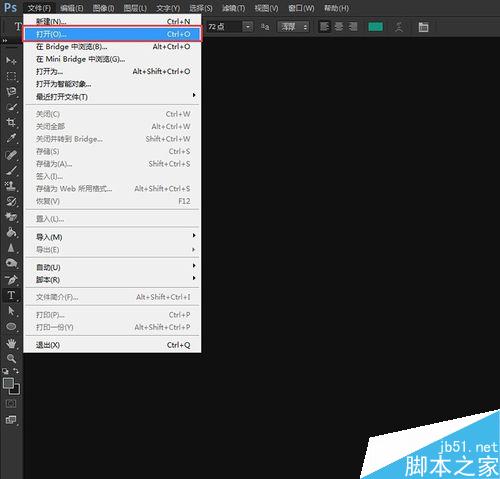Open the 帮助(H) menu
The width and height of the screenshot is (500, 479).
[x=336, y=8]
